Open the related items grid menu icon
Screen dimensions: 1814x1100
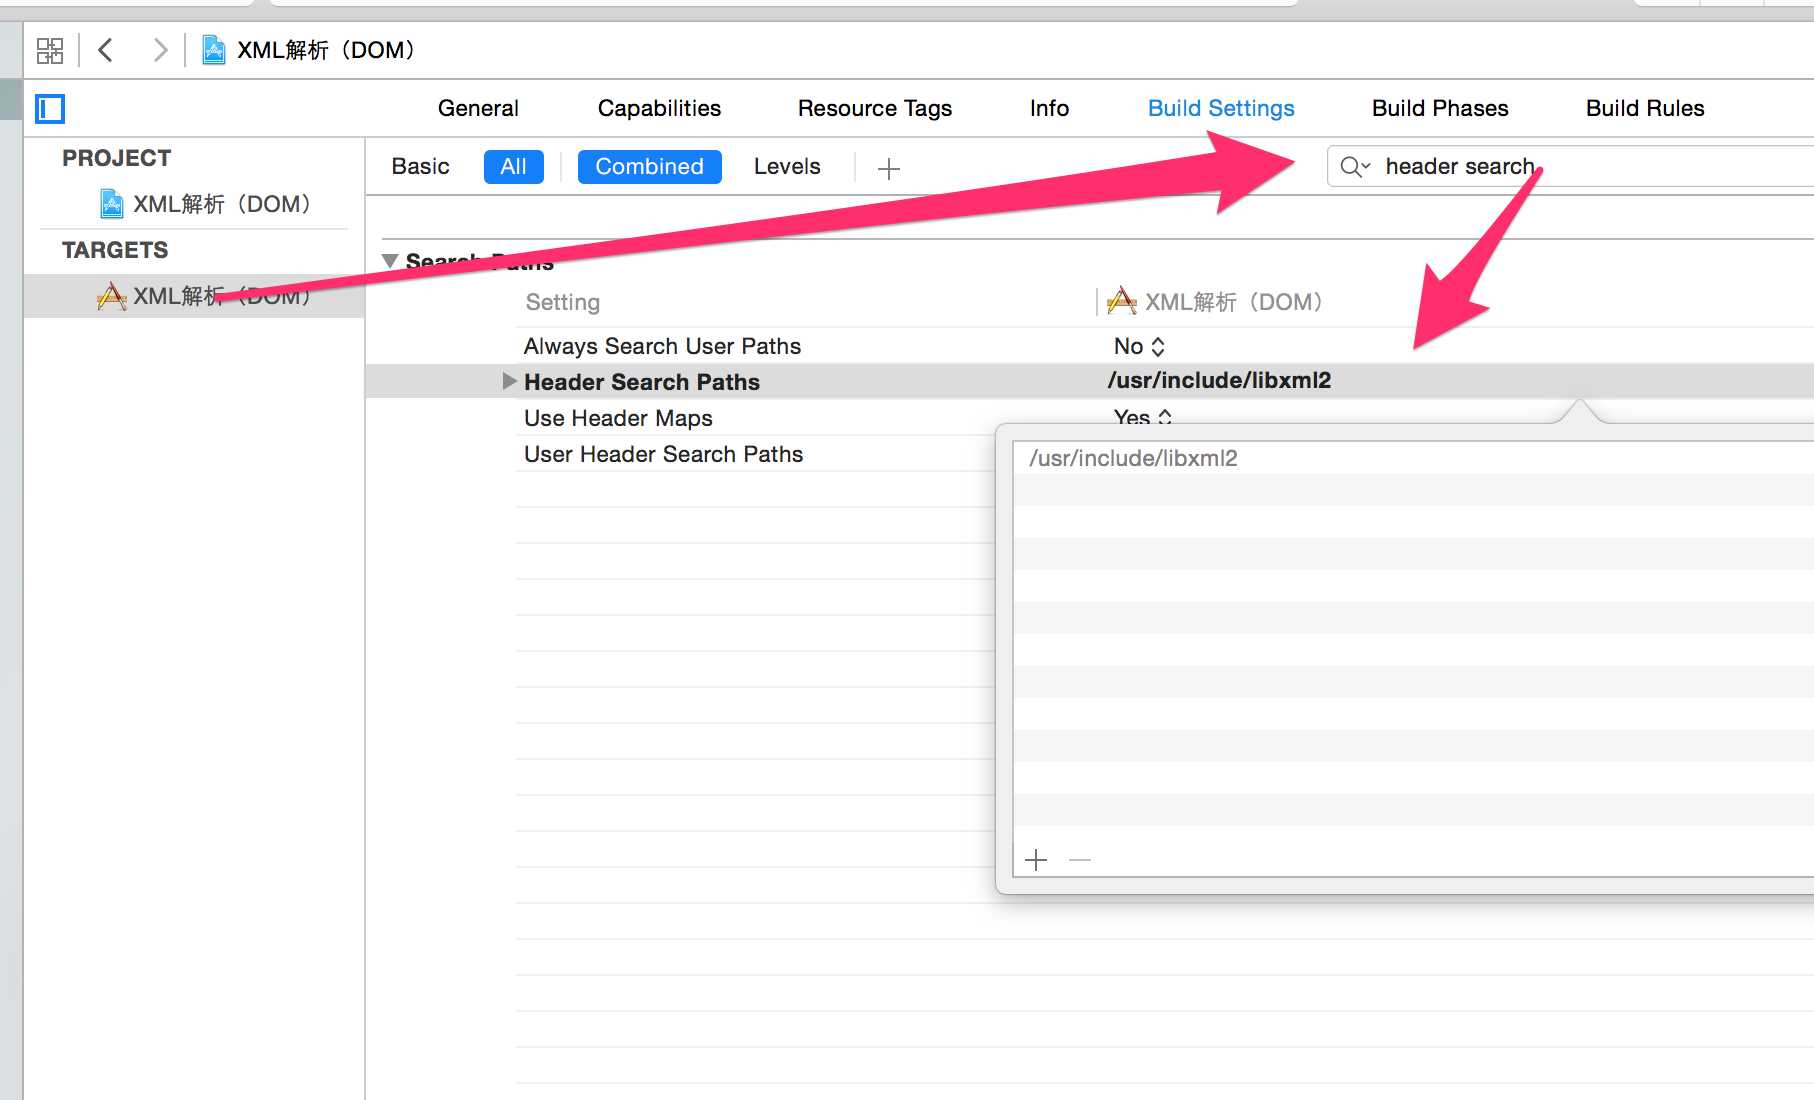tap(49, 50)
